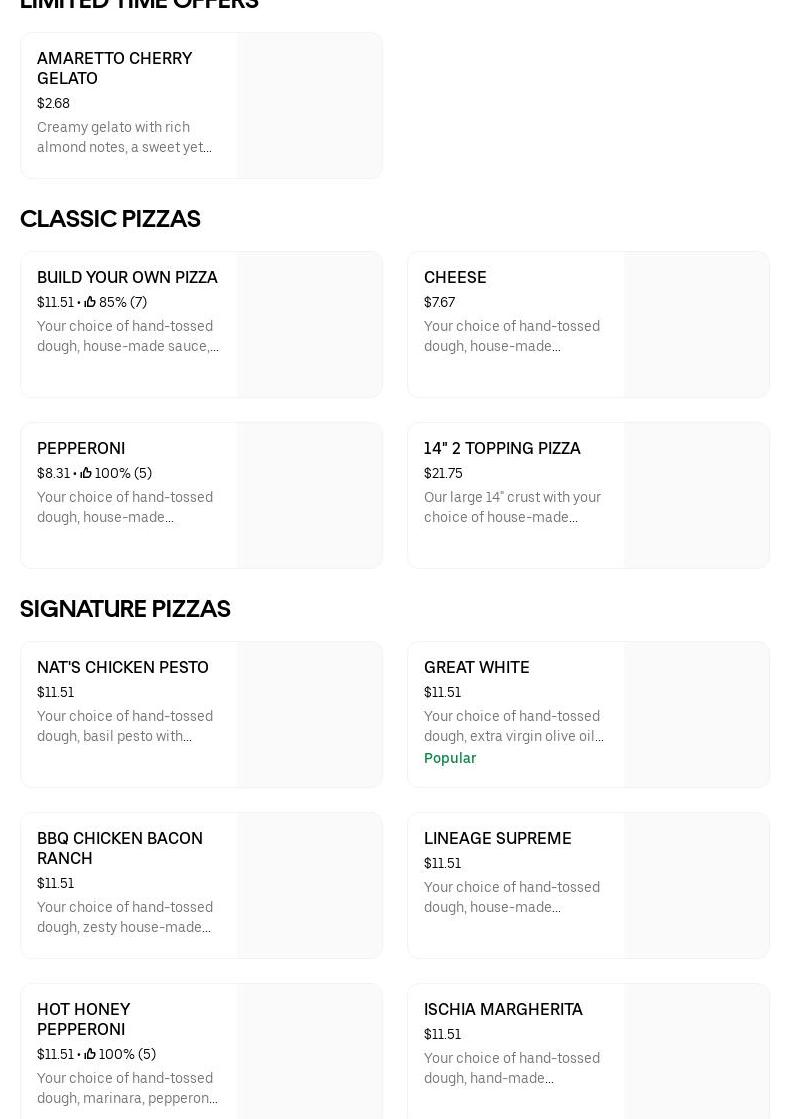Click the Lineage Supreme image thumbnail
This screenshot has height=1119, width=804.
696,886
